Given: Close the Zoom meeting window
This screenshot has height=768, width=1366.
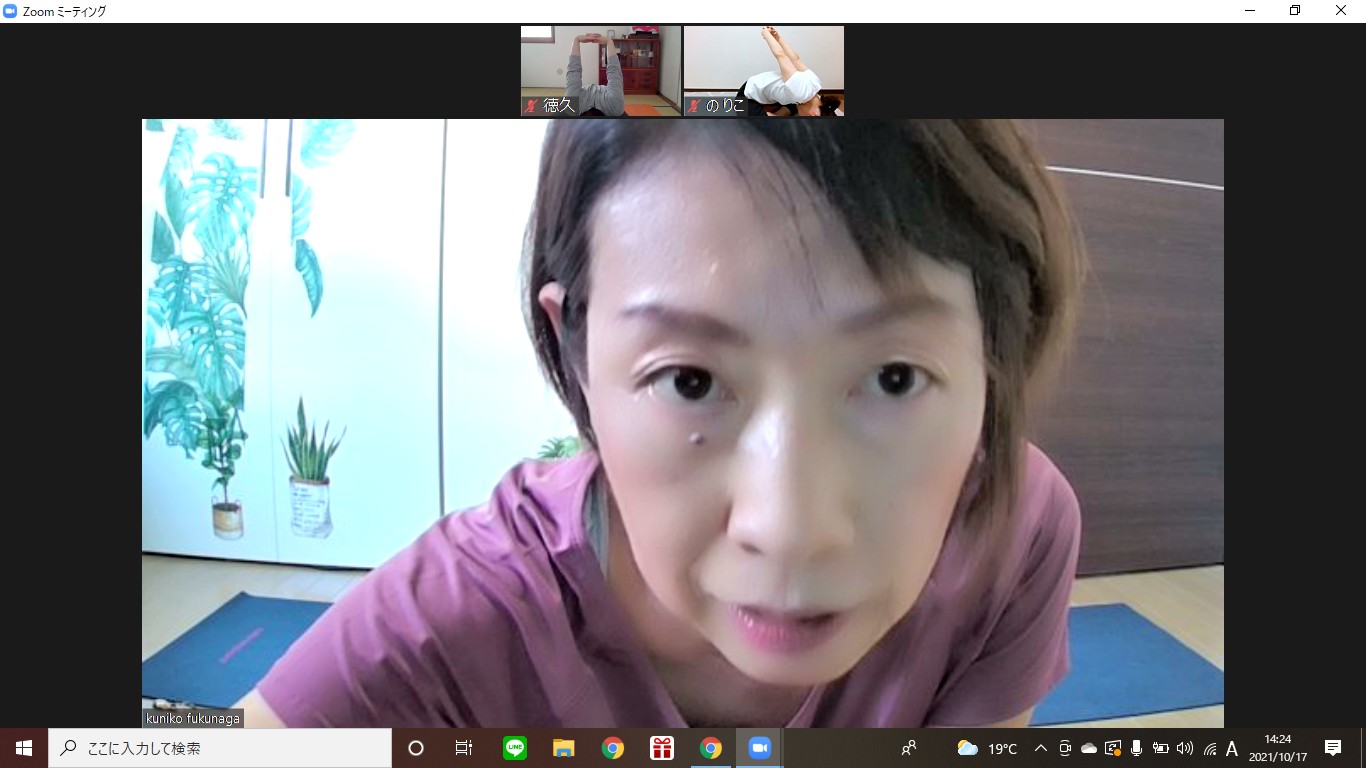Looking at the screenshot, I should pos(1341,11).
